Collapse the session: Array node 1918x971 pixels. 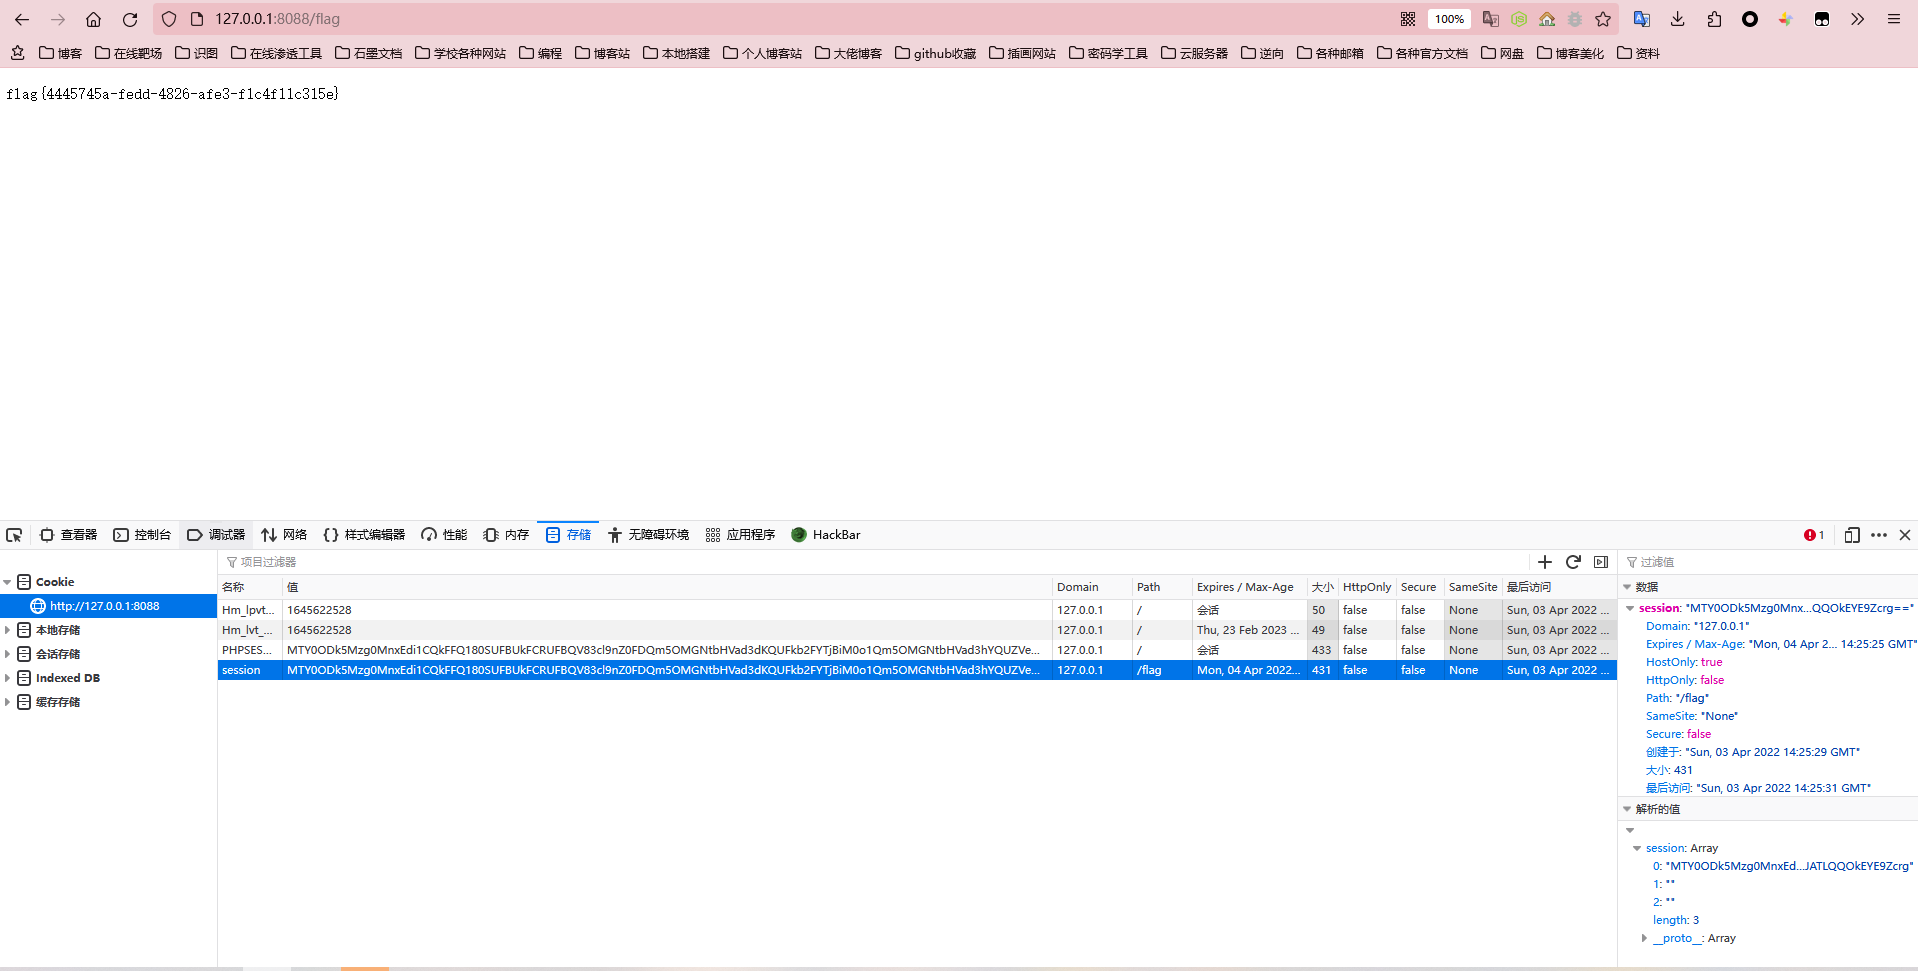click(1637, 848)
